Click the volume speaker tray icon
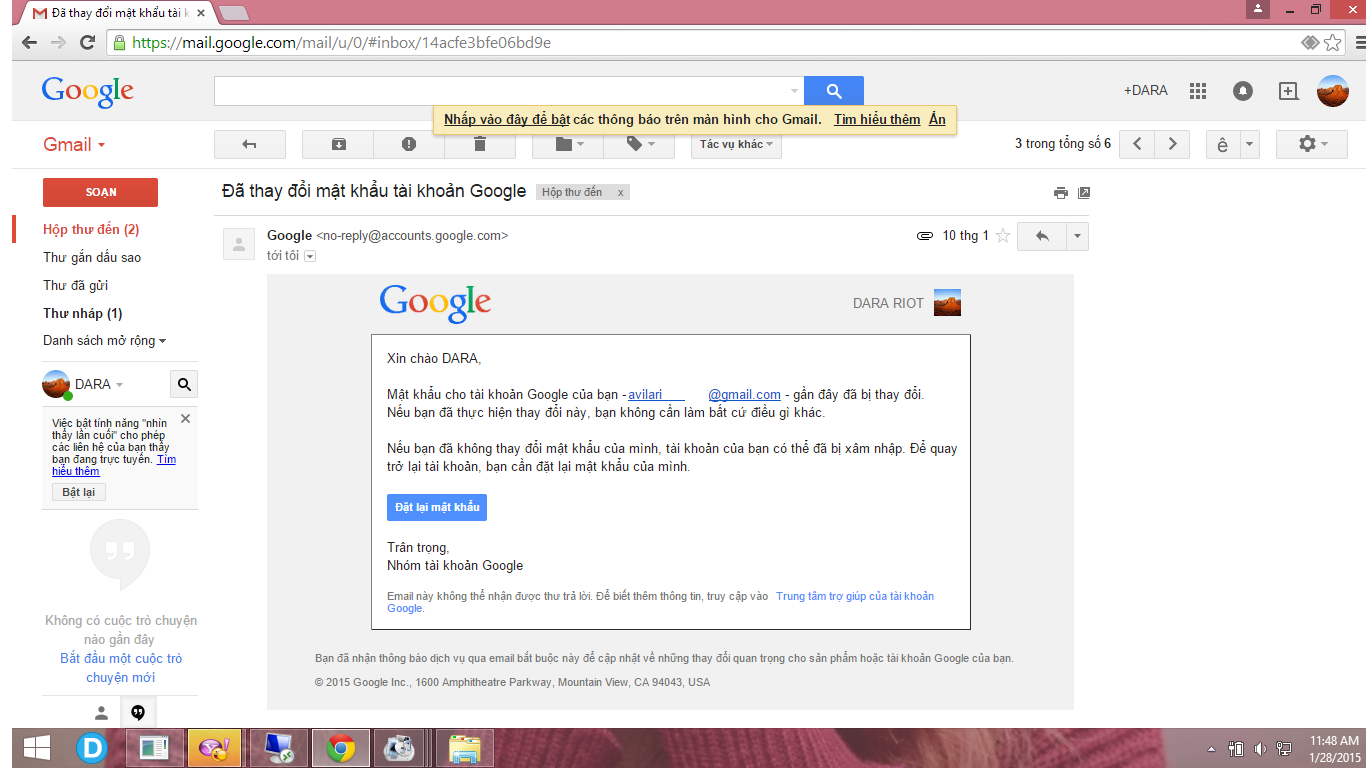 1260,748
